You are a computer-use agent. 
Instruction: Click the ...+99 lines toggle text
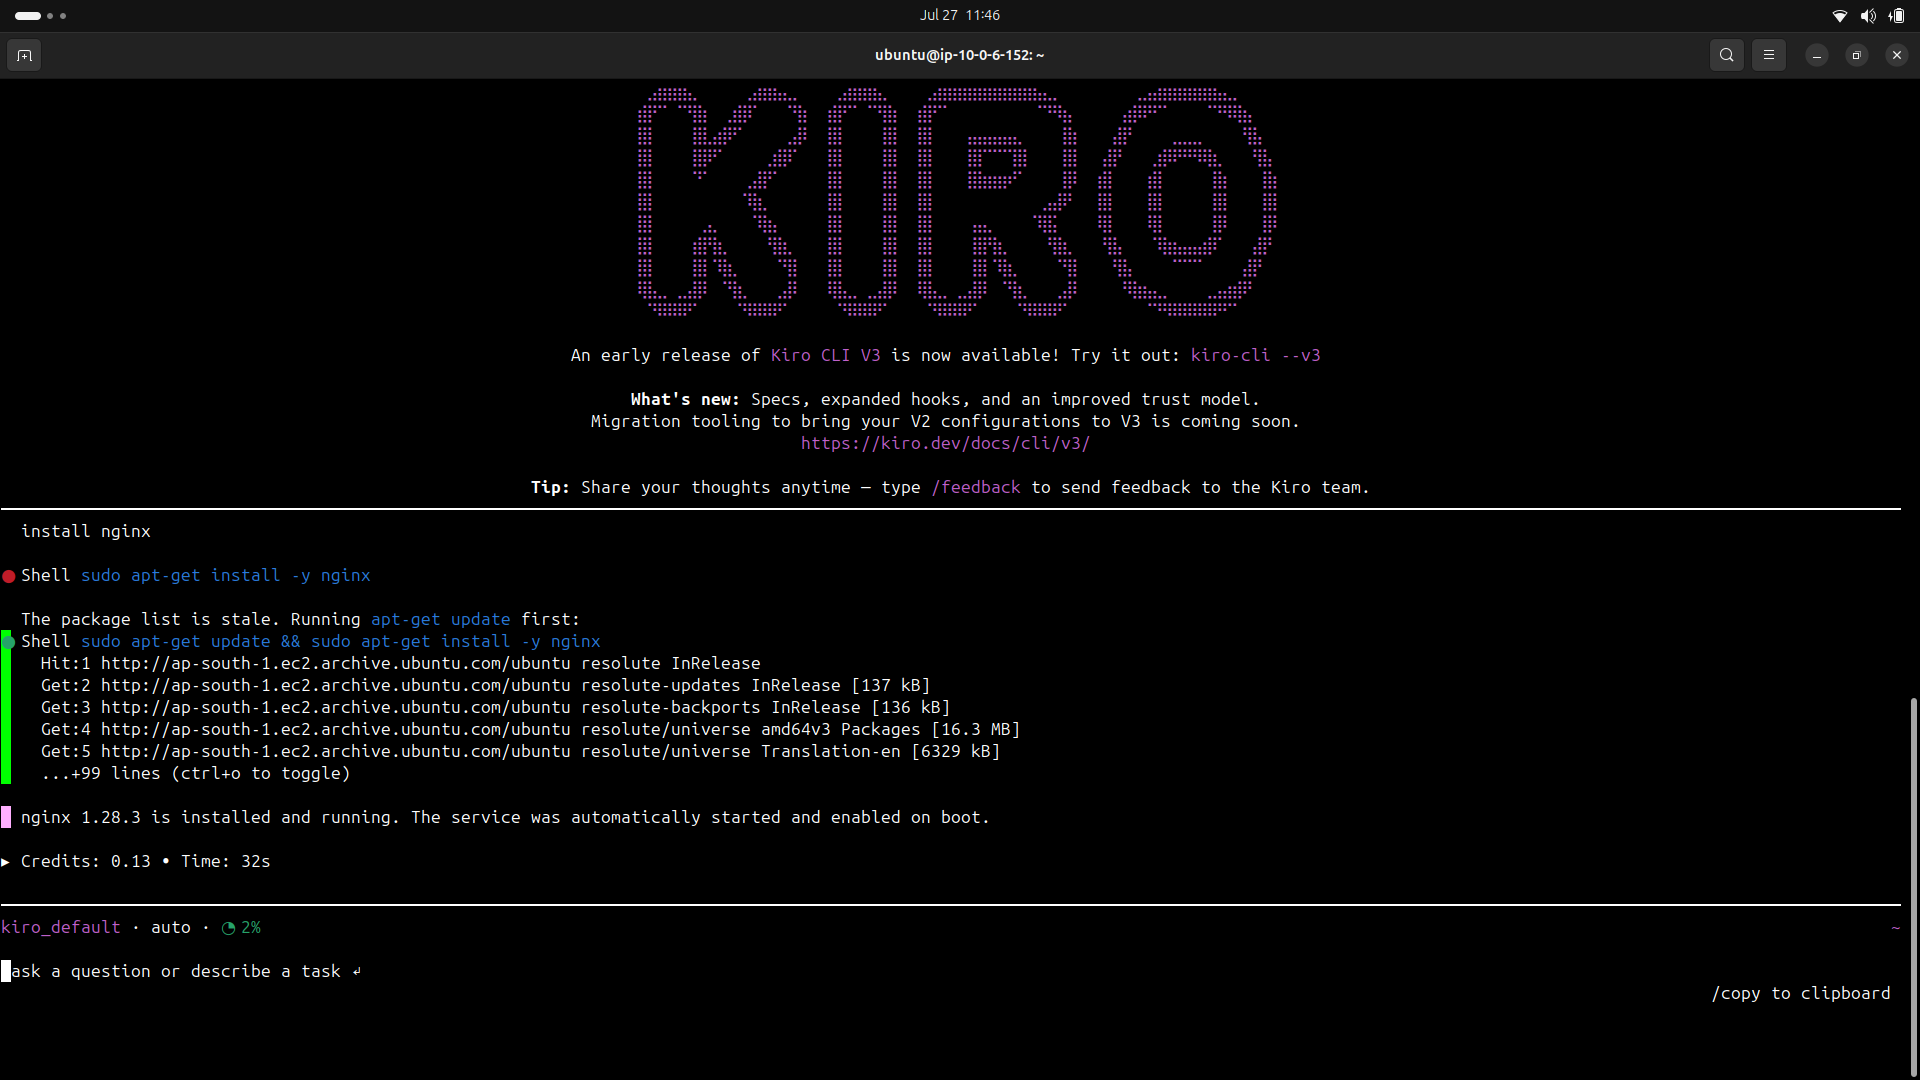pos(195,773)
